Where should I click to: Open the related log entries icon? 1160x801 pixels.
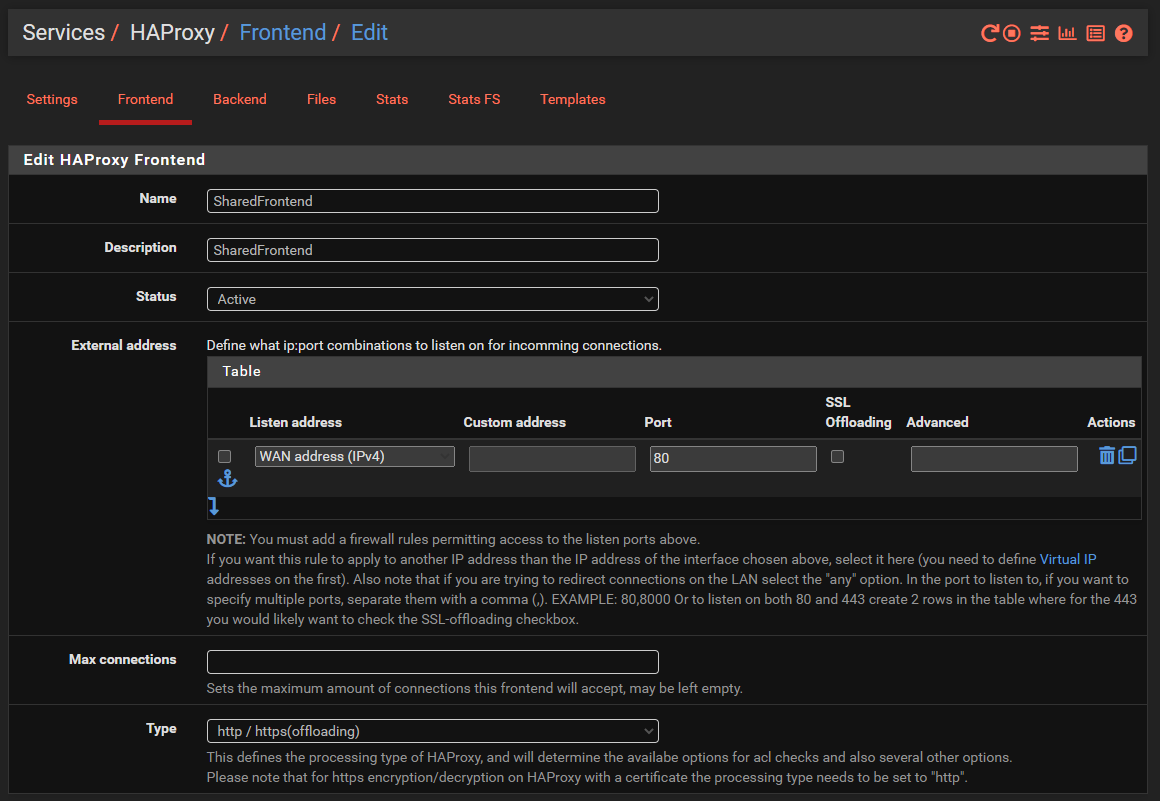click(1096, 33)
